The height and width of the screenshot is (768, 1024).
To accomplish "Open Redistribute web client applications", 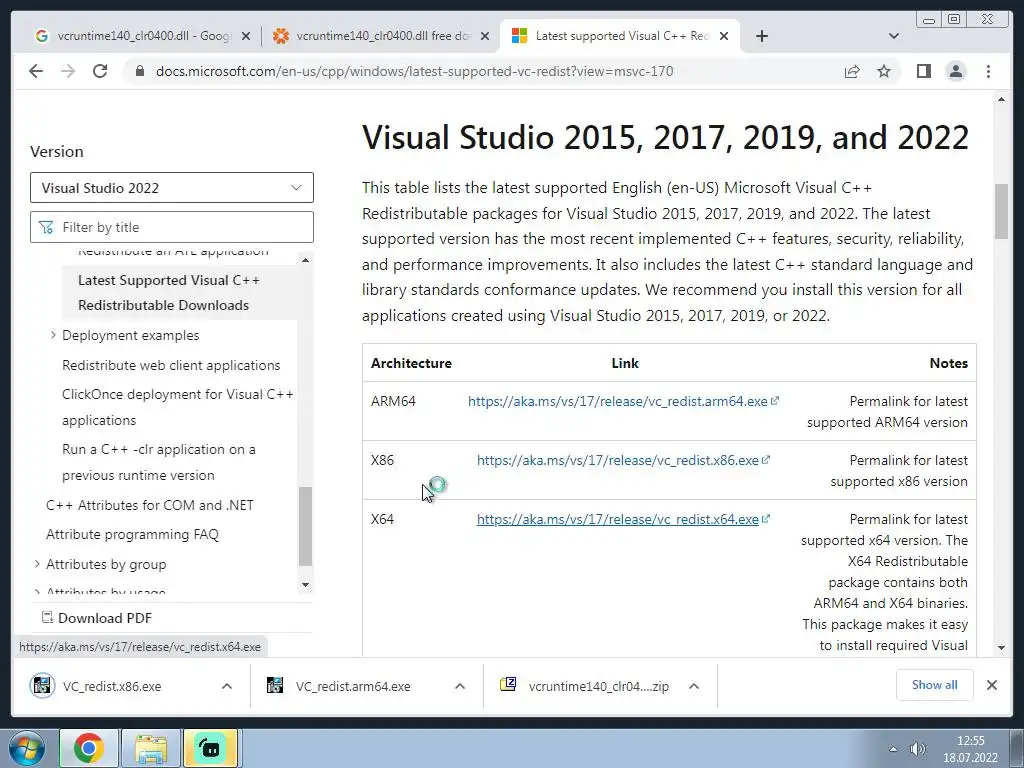I will (171, 365).
